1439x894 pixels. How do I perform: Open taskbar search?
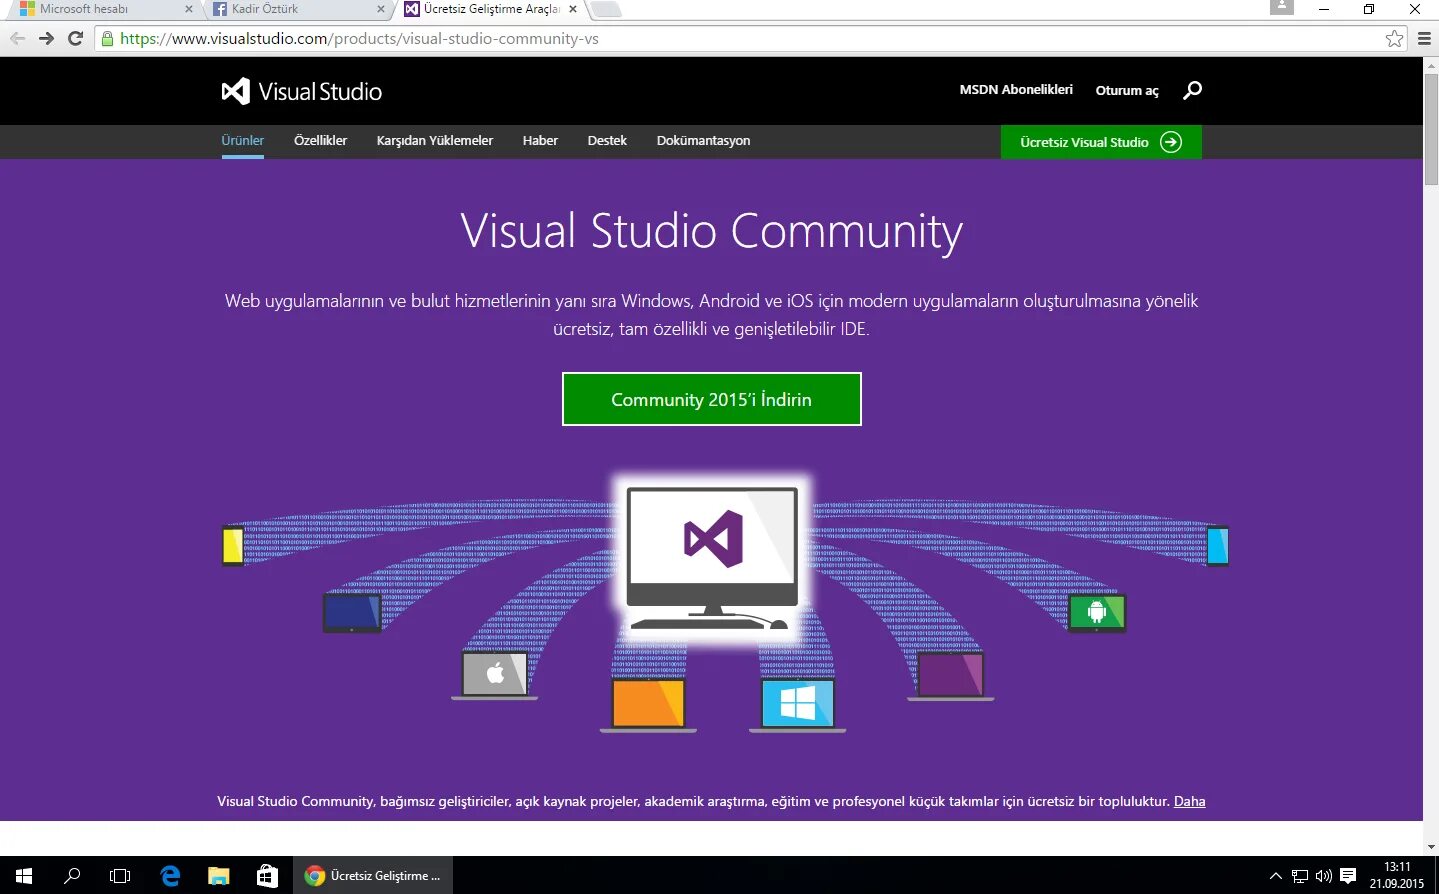[x=72, y=876]
